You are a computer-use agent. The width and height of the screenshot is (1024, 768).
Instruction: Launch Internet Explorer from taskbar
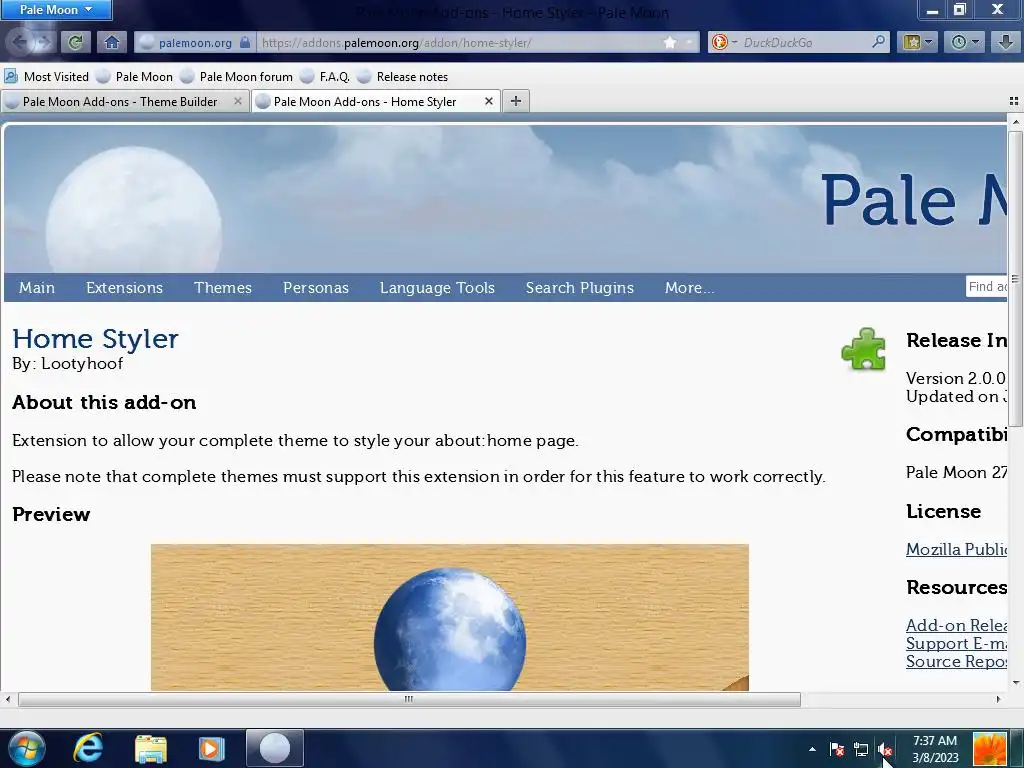[88, 748]
